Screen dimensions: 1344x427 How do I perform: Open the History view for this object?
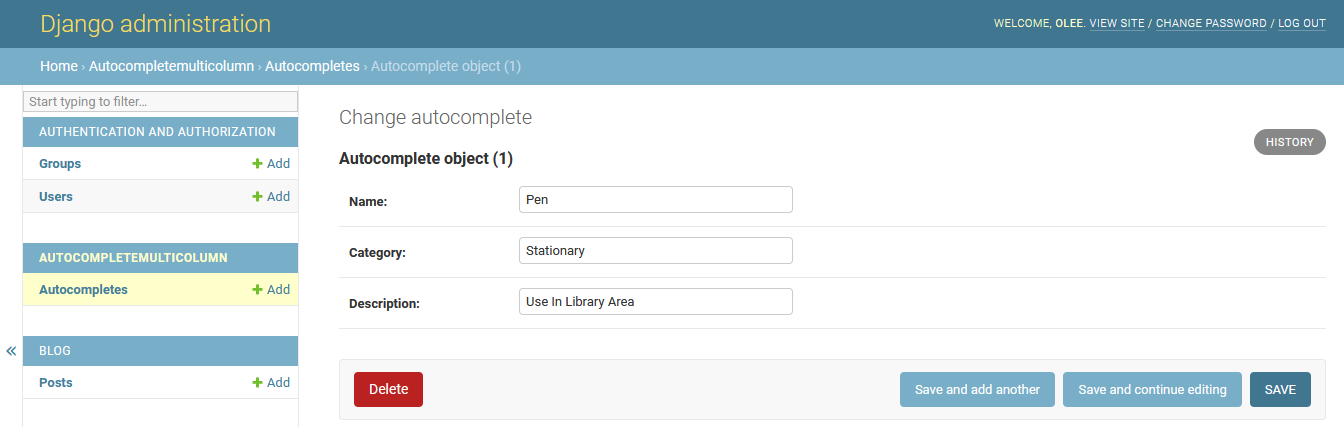click(x=1289, y=142)
